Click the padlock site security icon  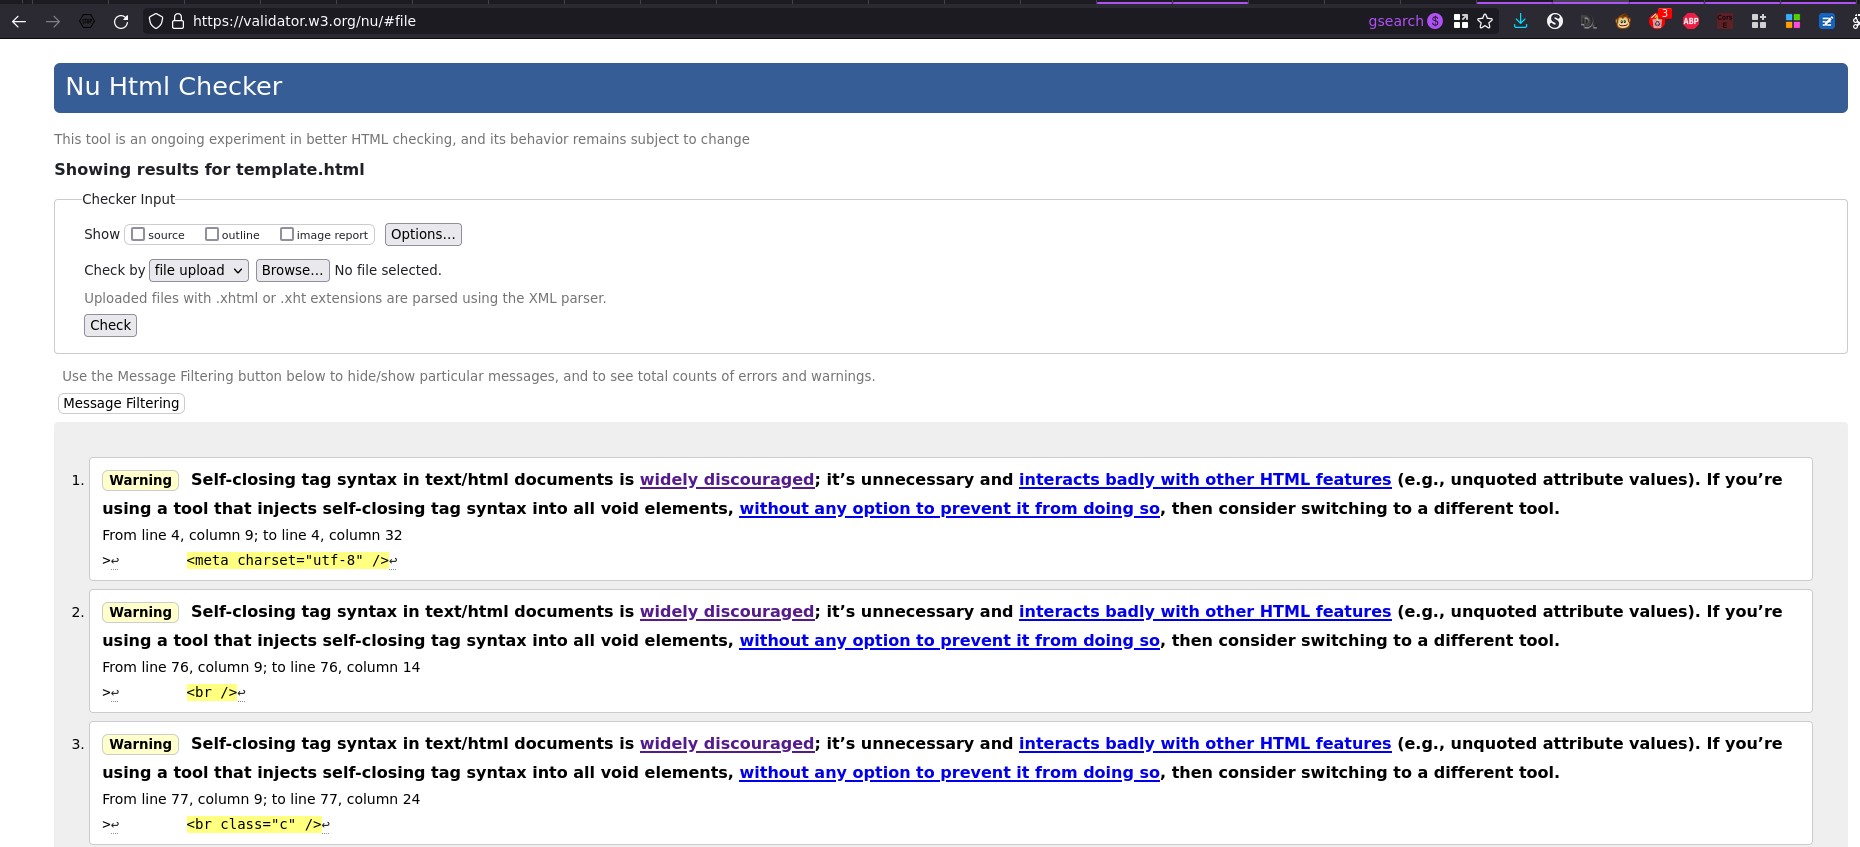pyautogui.click(x=178, y=21)
